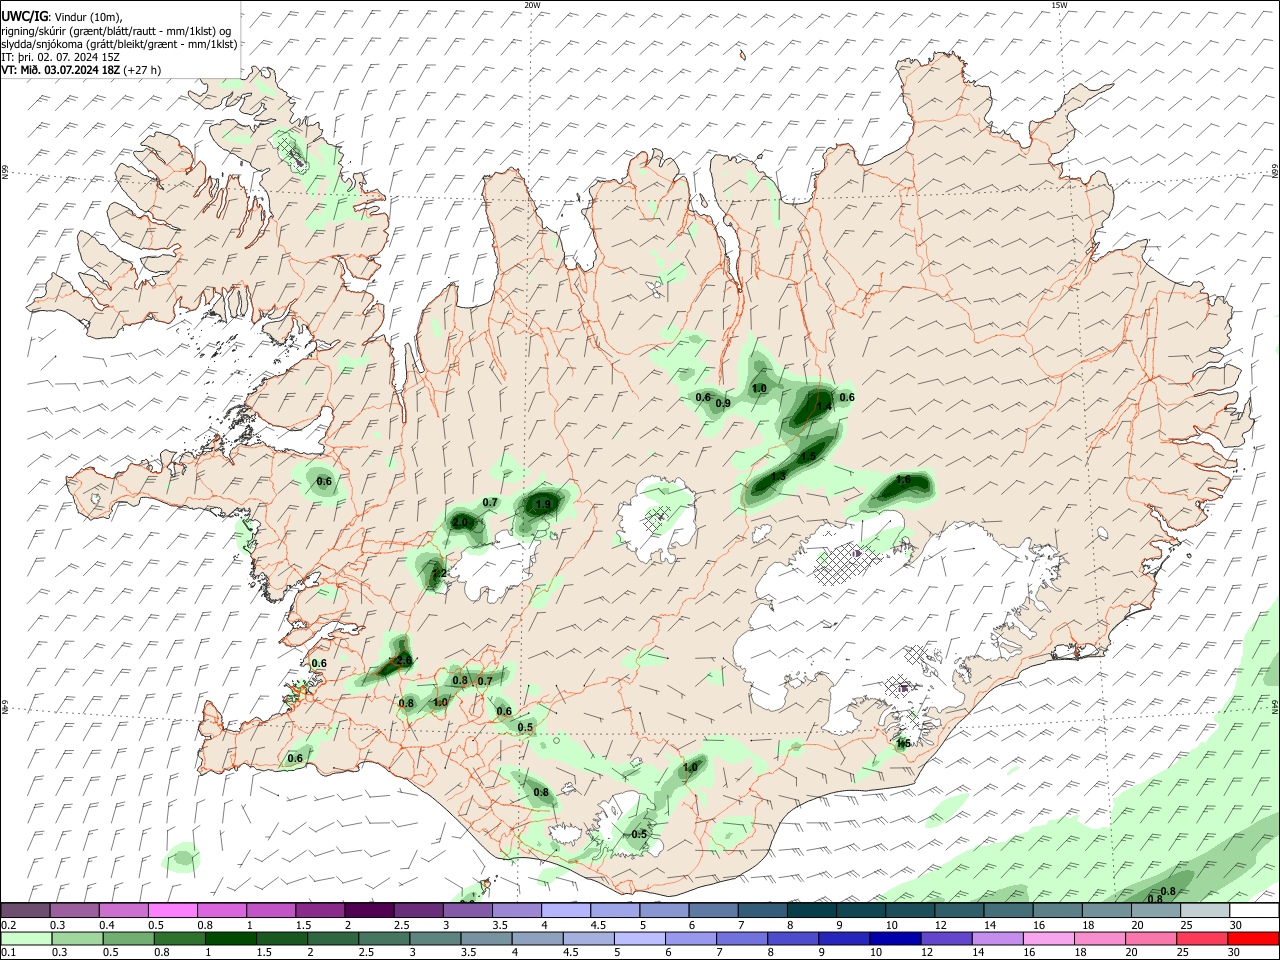This screenshot has height=960, width=1280.
Task: Click the lavender snow-scale swatch at 4
Action: (566, 910)
